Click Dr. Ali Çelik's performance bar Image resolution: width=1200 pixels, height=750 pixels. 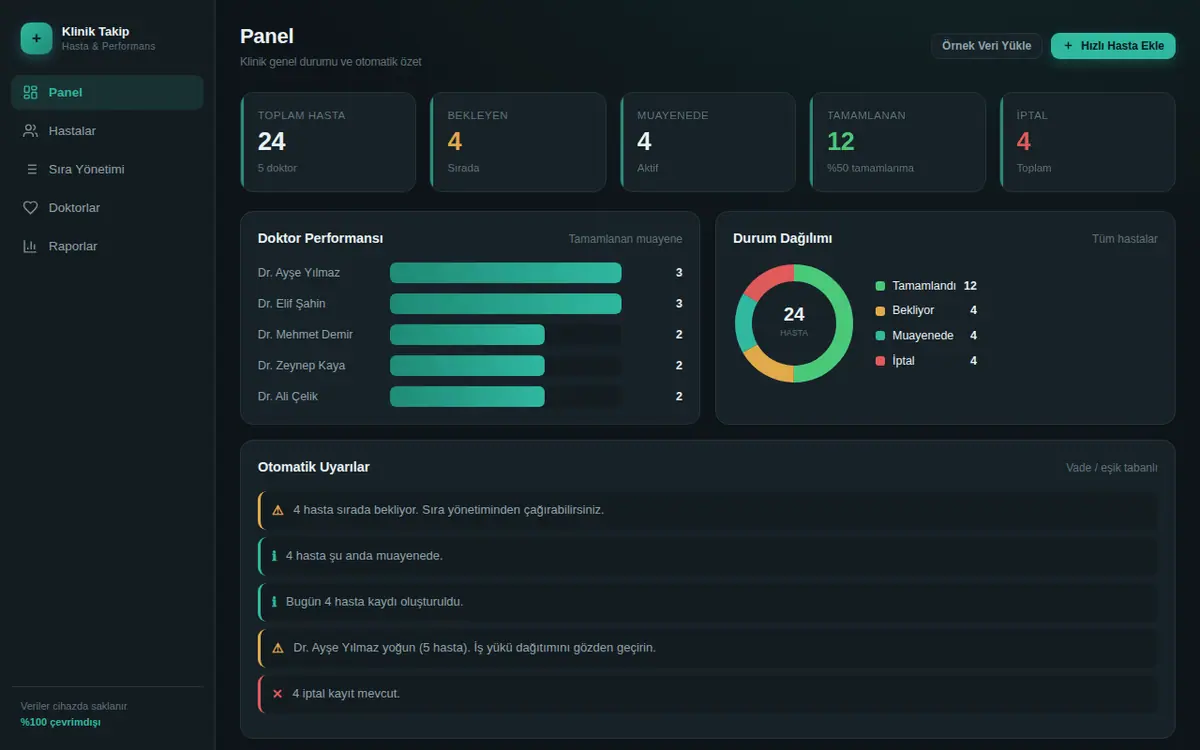pyautogui.click(x=467, y=397)
